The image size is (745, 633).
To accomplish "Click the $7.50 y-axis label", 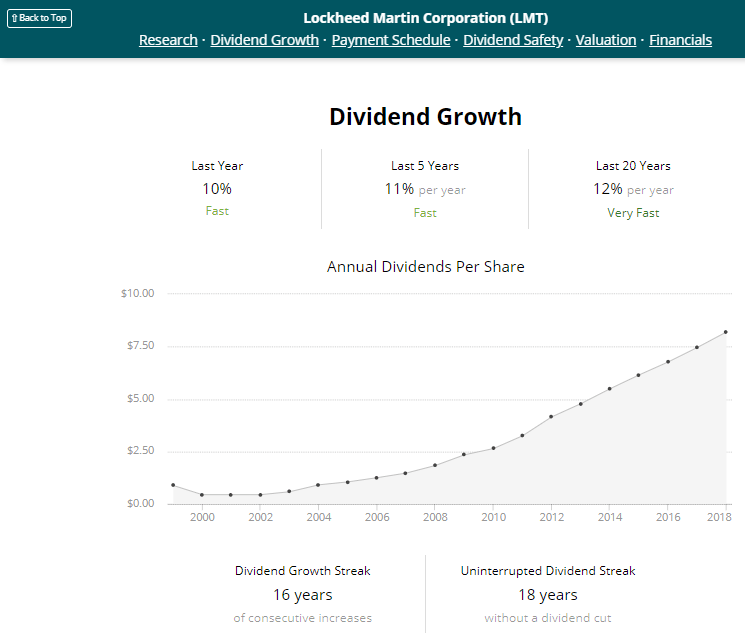I will coord(141,345).
